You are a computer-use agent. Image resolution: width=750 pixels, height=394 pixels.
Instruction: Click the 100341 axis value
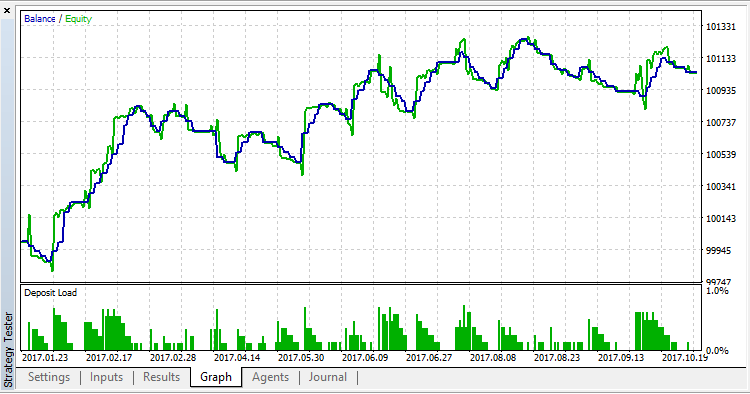click(721, 187)
